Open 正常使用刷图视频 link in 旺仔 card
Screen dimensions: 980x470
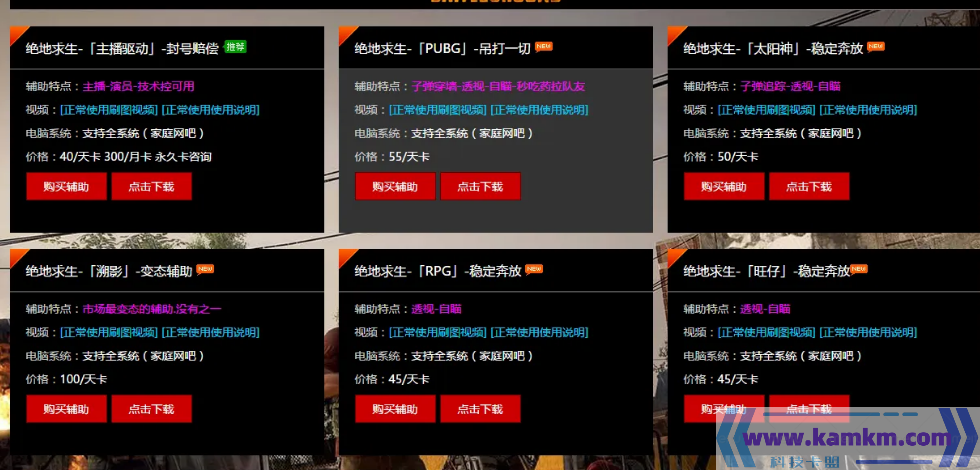766,332
